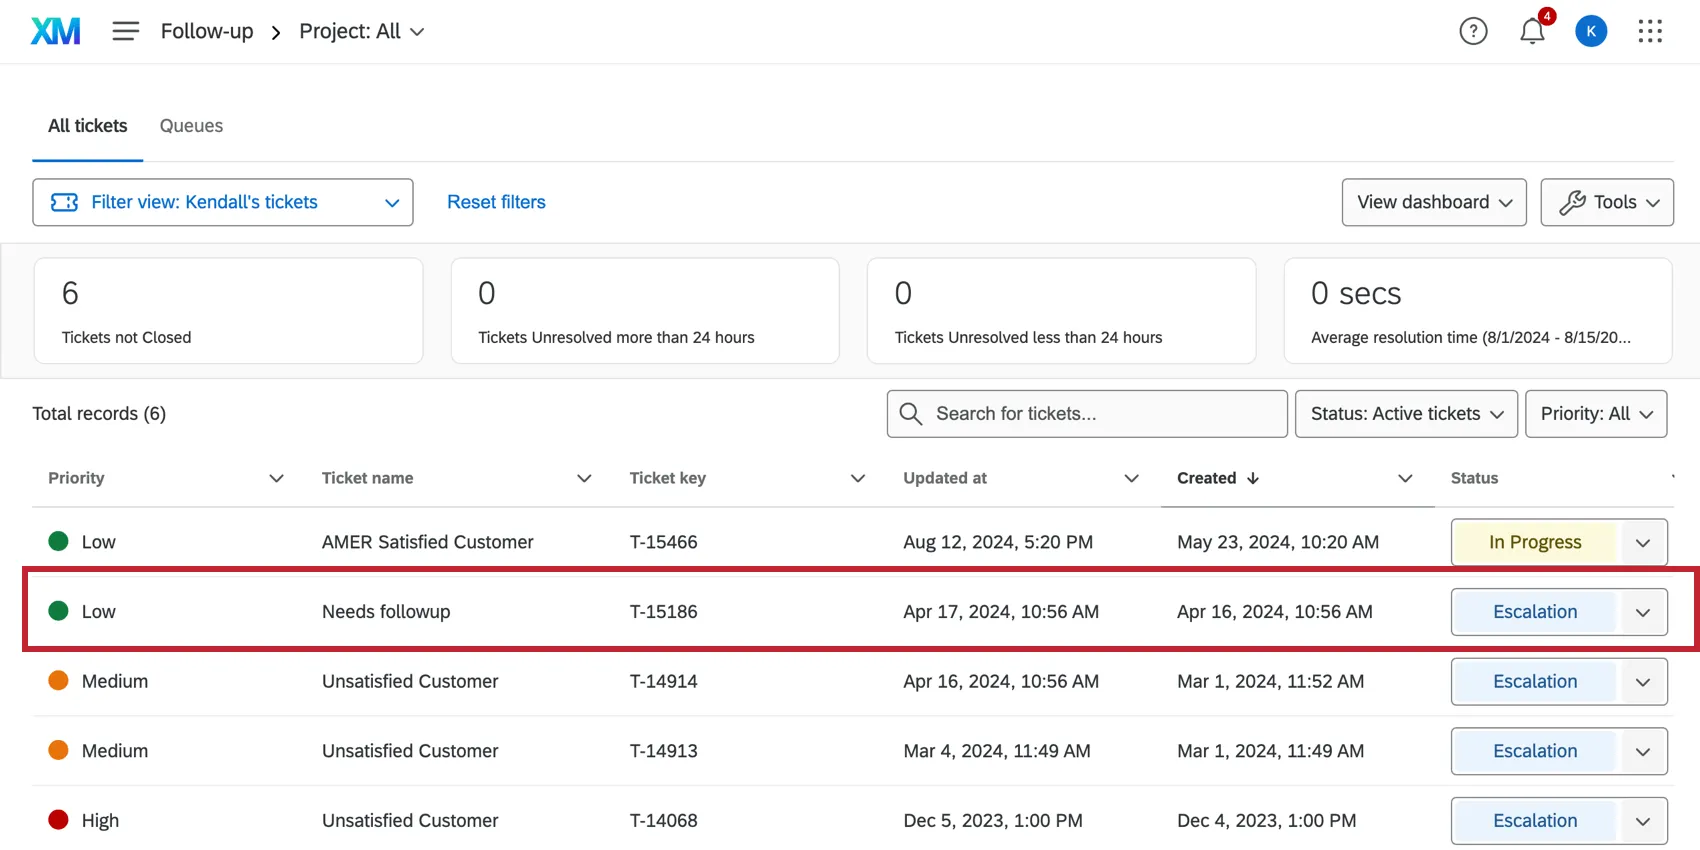Viewport: 1700px width, 850px height.
Task: Open the app switcher grid icon
Action: (x=1650, y=32)
